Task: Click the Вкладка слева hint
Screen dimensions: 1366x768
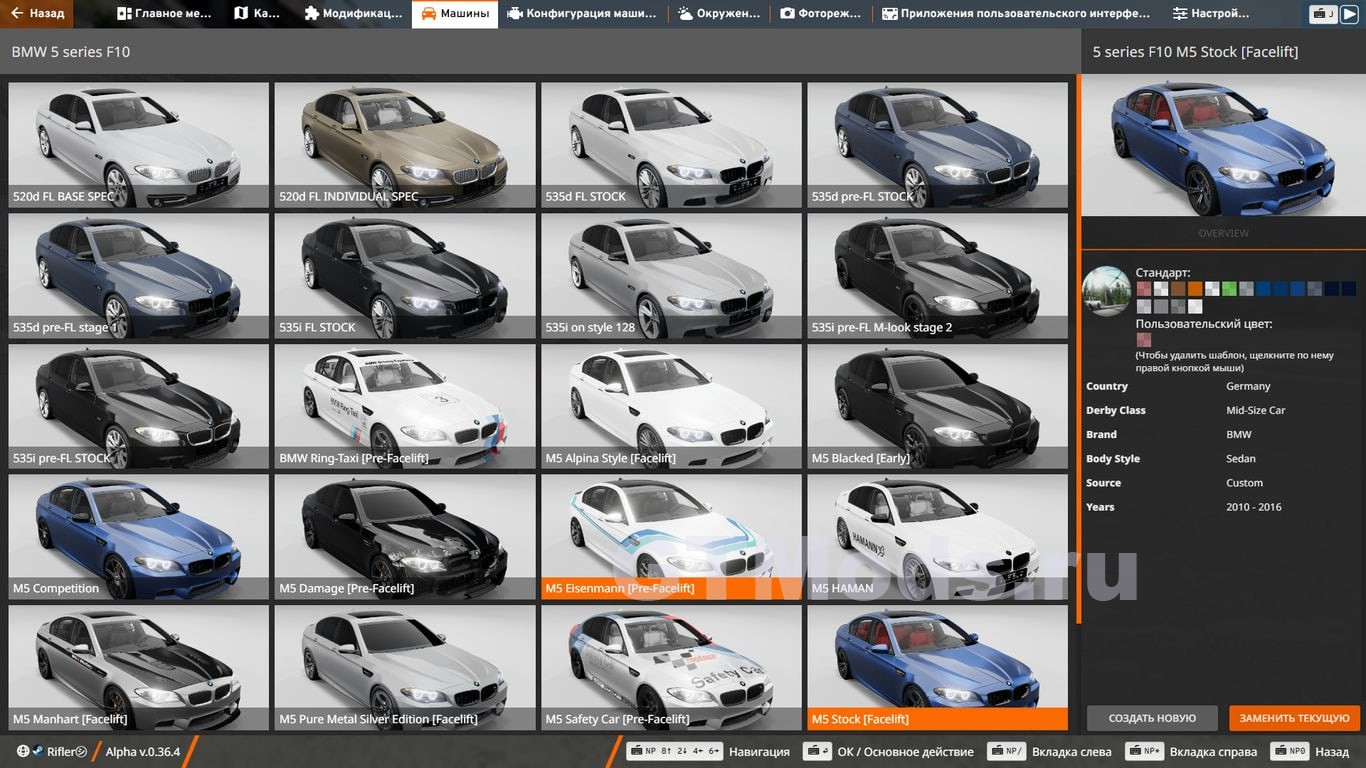Action: 1049,751
